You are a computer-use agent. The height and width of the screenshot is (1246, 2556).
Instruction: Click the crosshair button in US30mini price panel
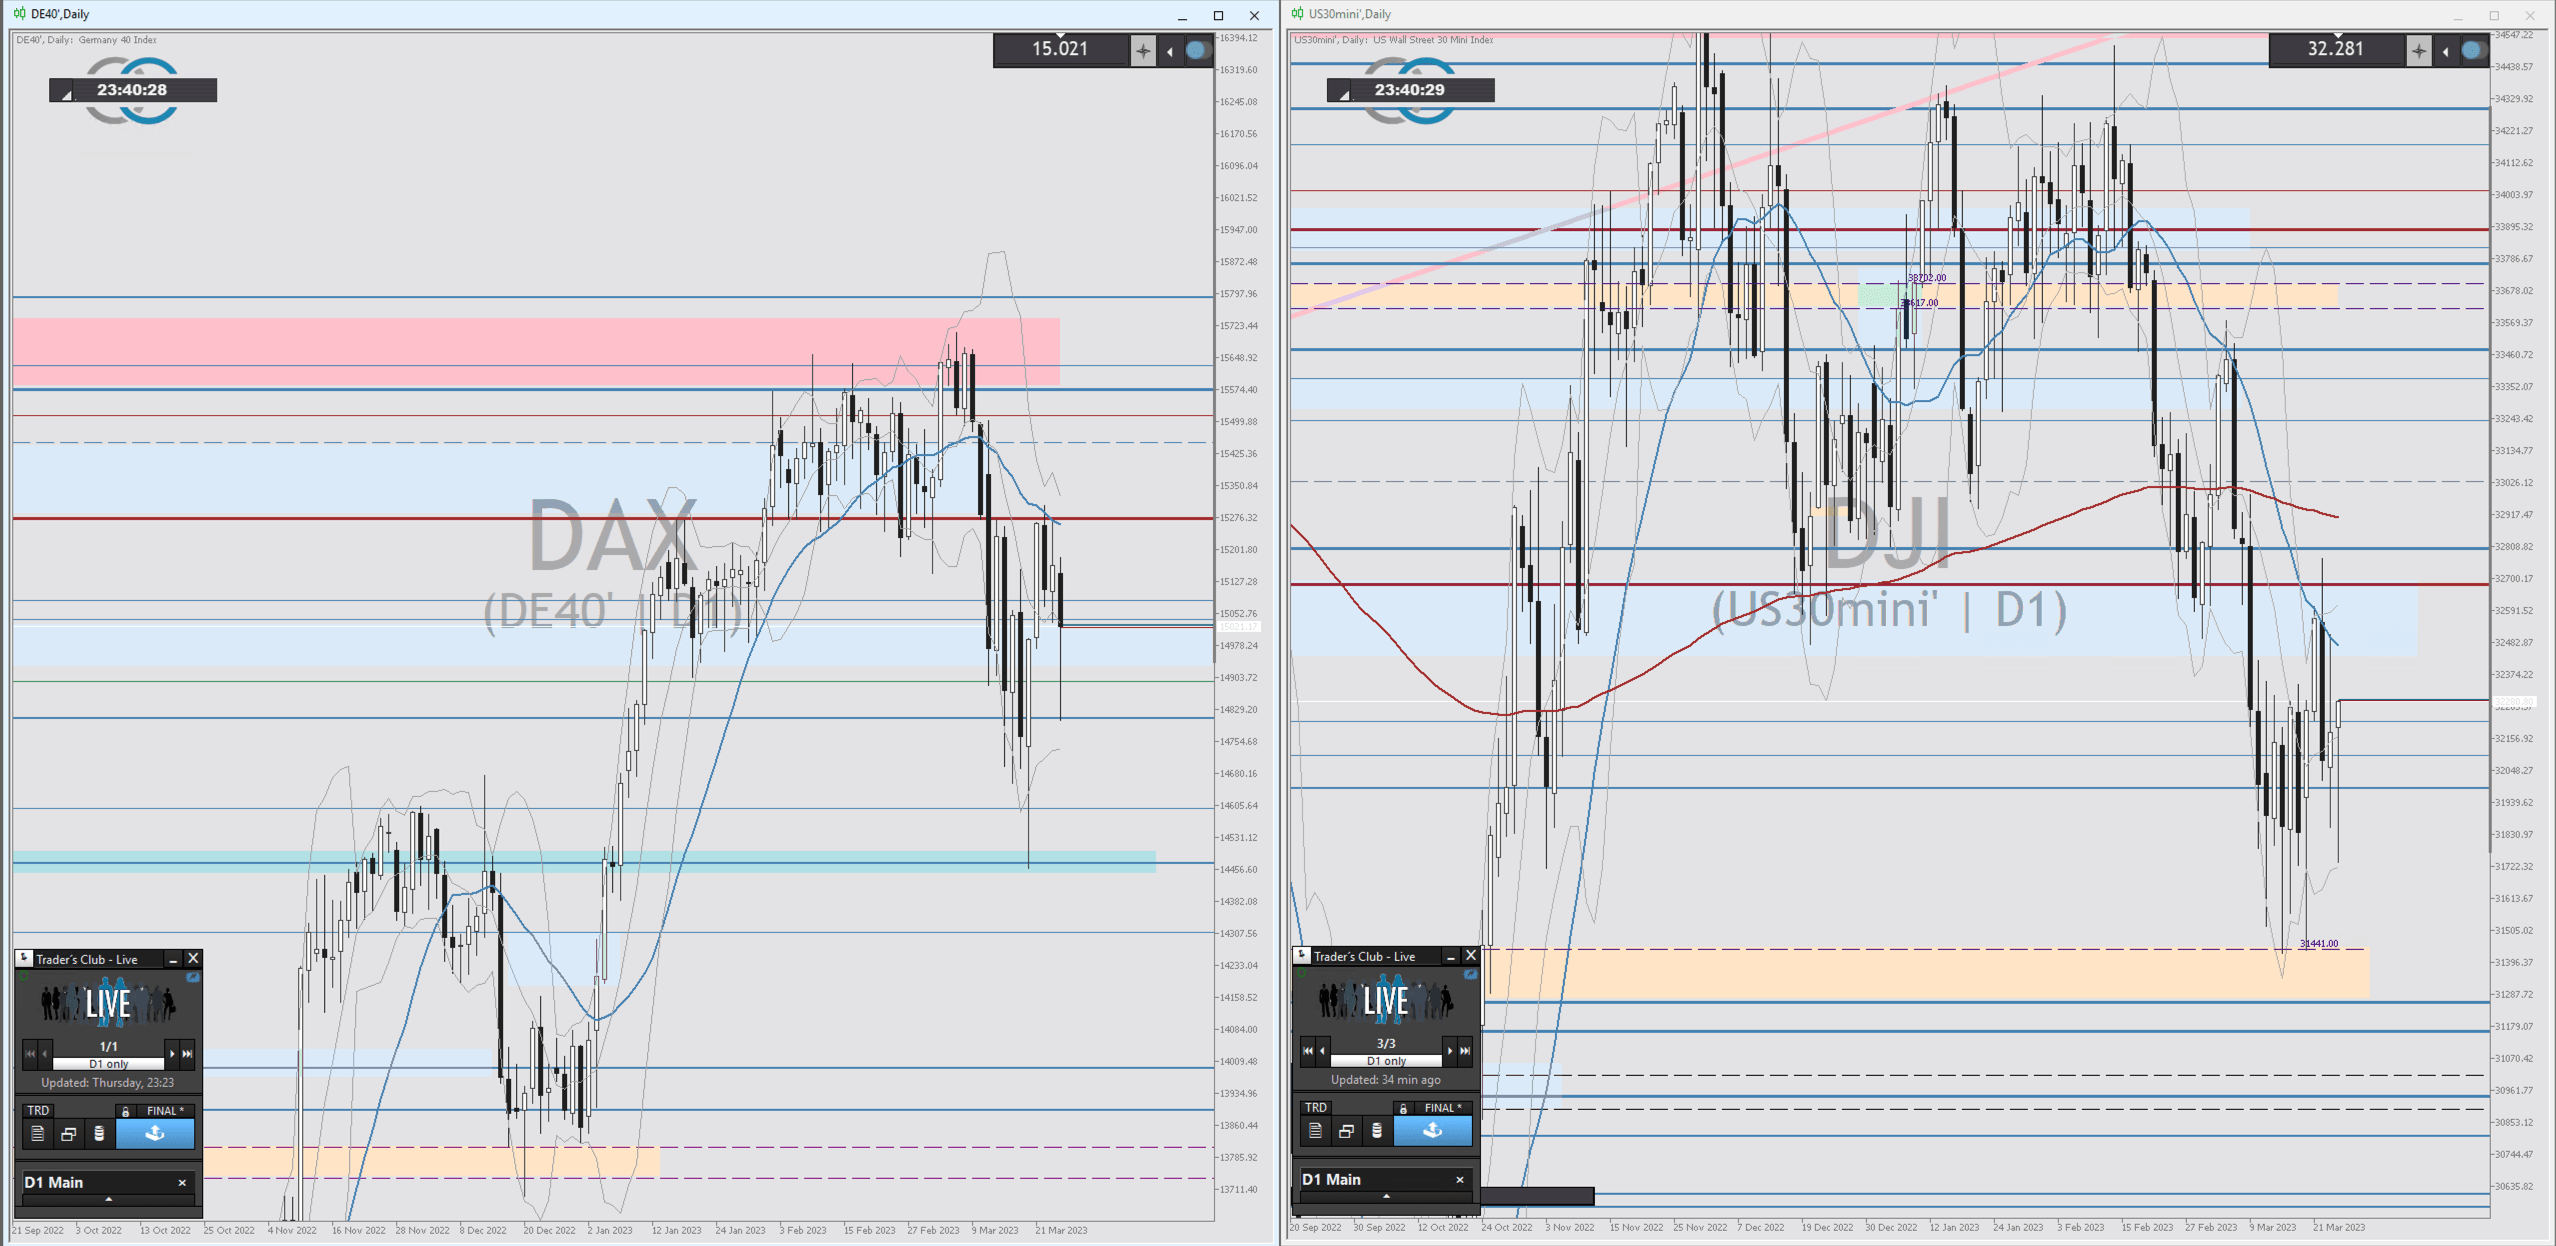[x=2418, y=50]
